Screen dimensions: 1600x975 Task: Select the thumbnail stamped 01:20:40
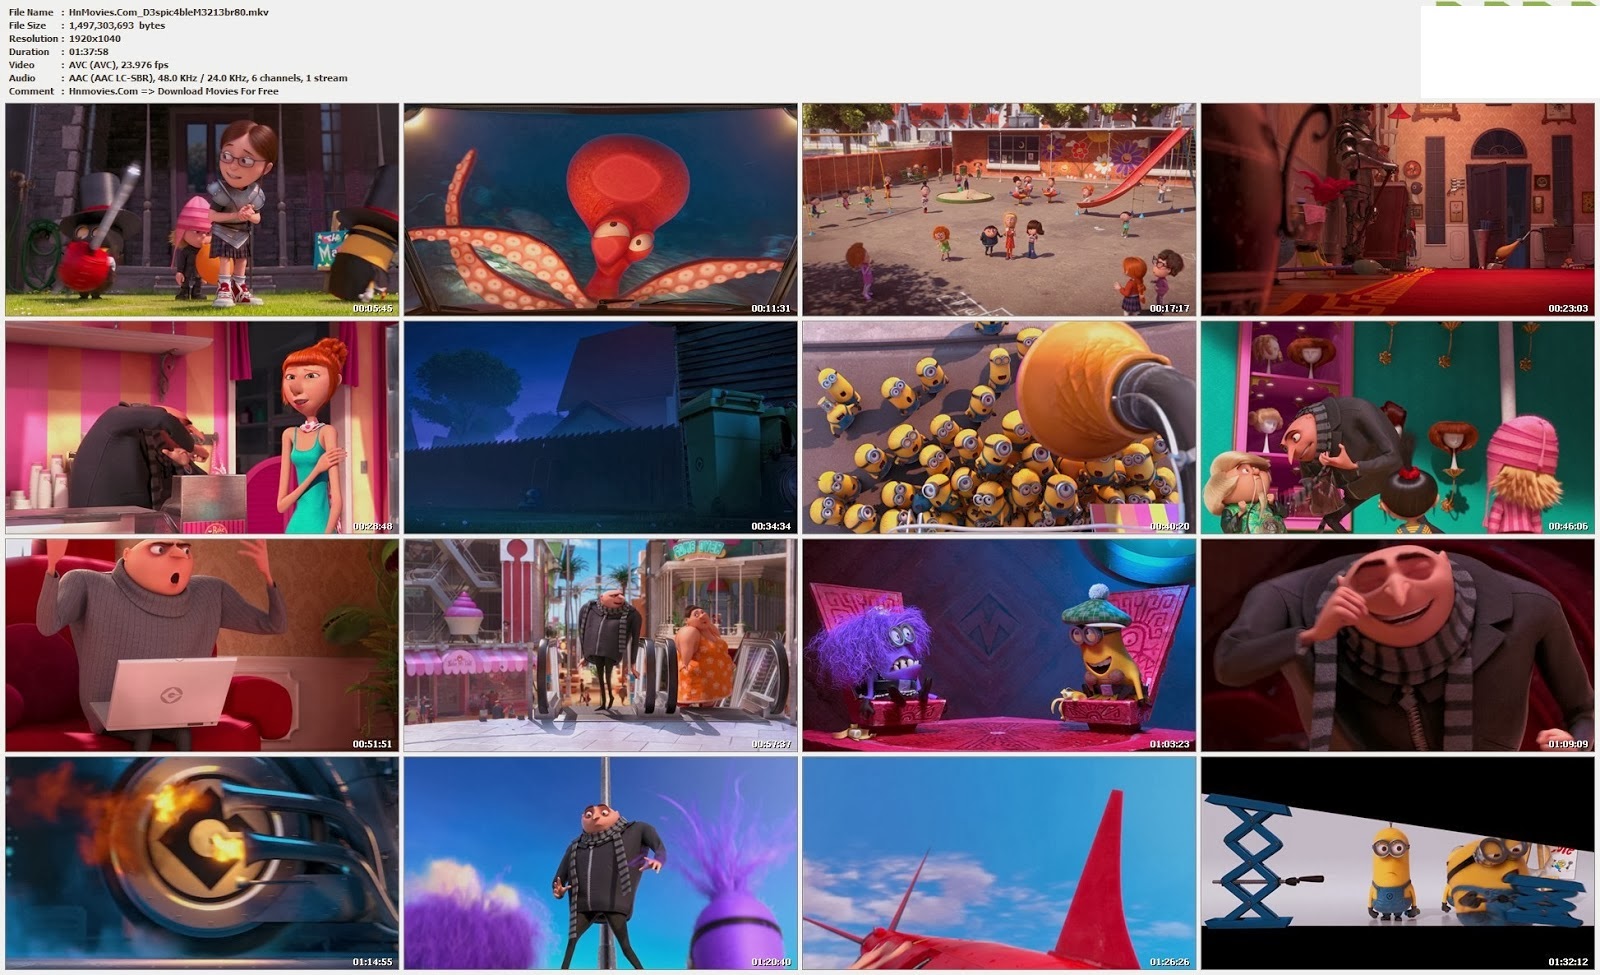click(600, 863)
